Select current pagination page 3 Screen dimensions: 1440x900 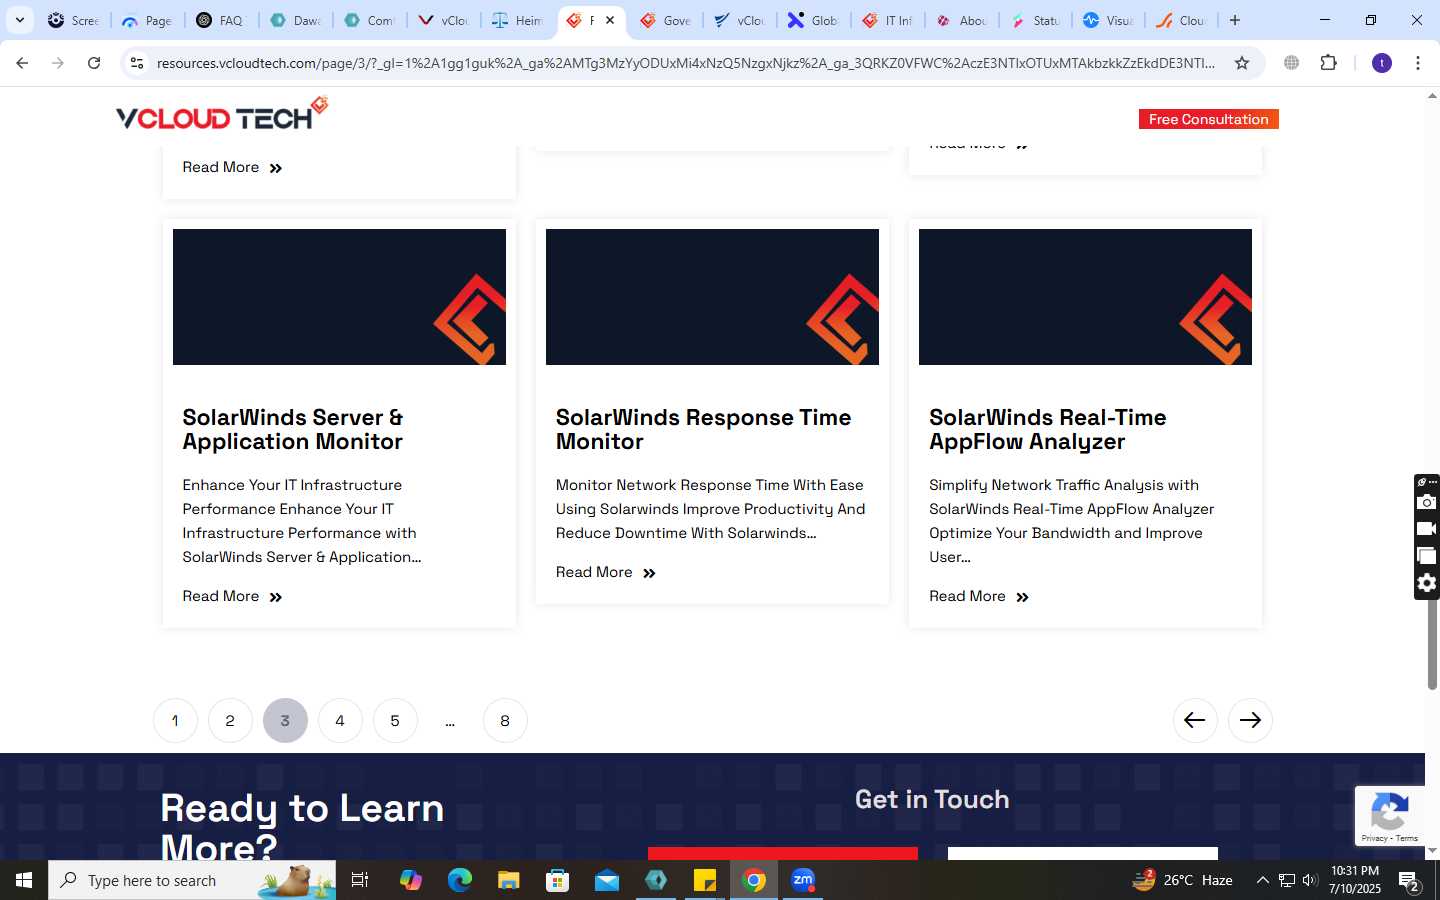pos(285,720)
